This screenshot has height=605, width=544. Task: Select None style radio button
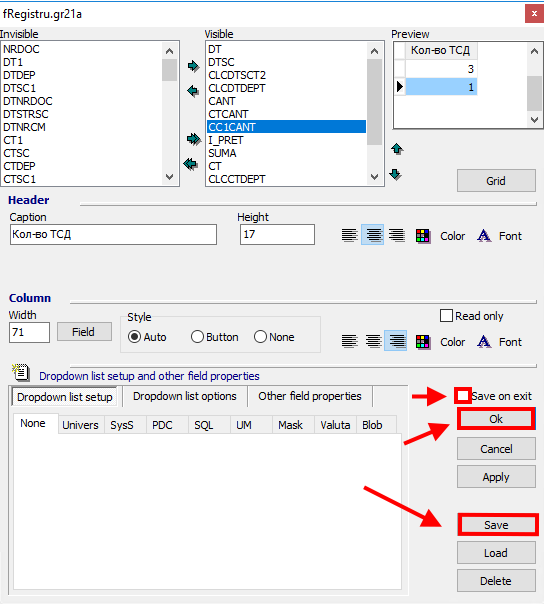(260, 337)
